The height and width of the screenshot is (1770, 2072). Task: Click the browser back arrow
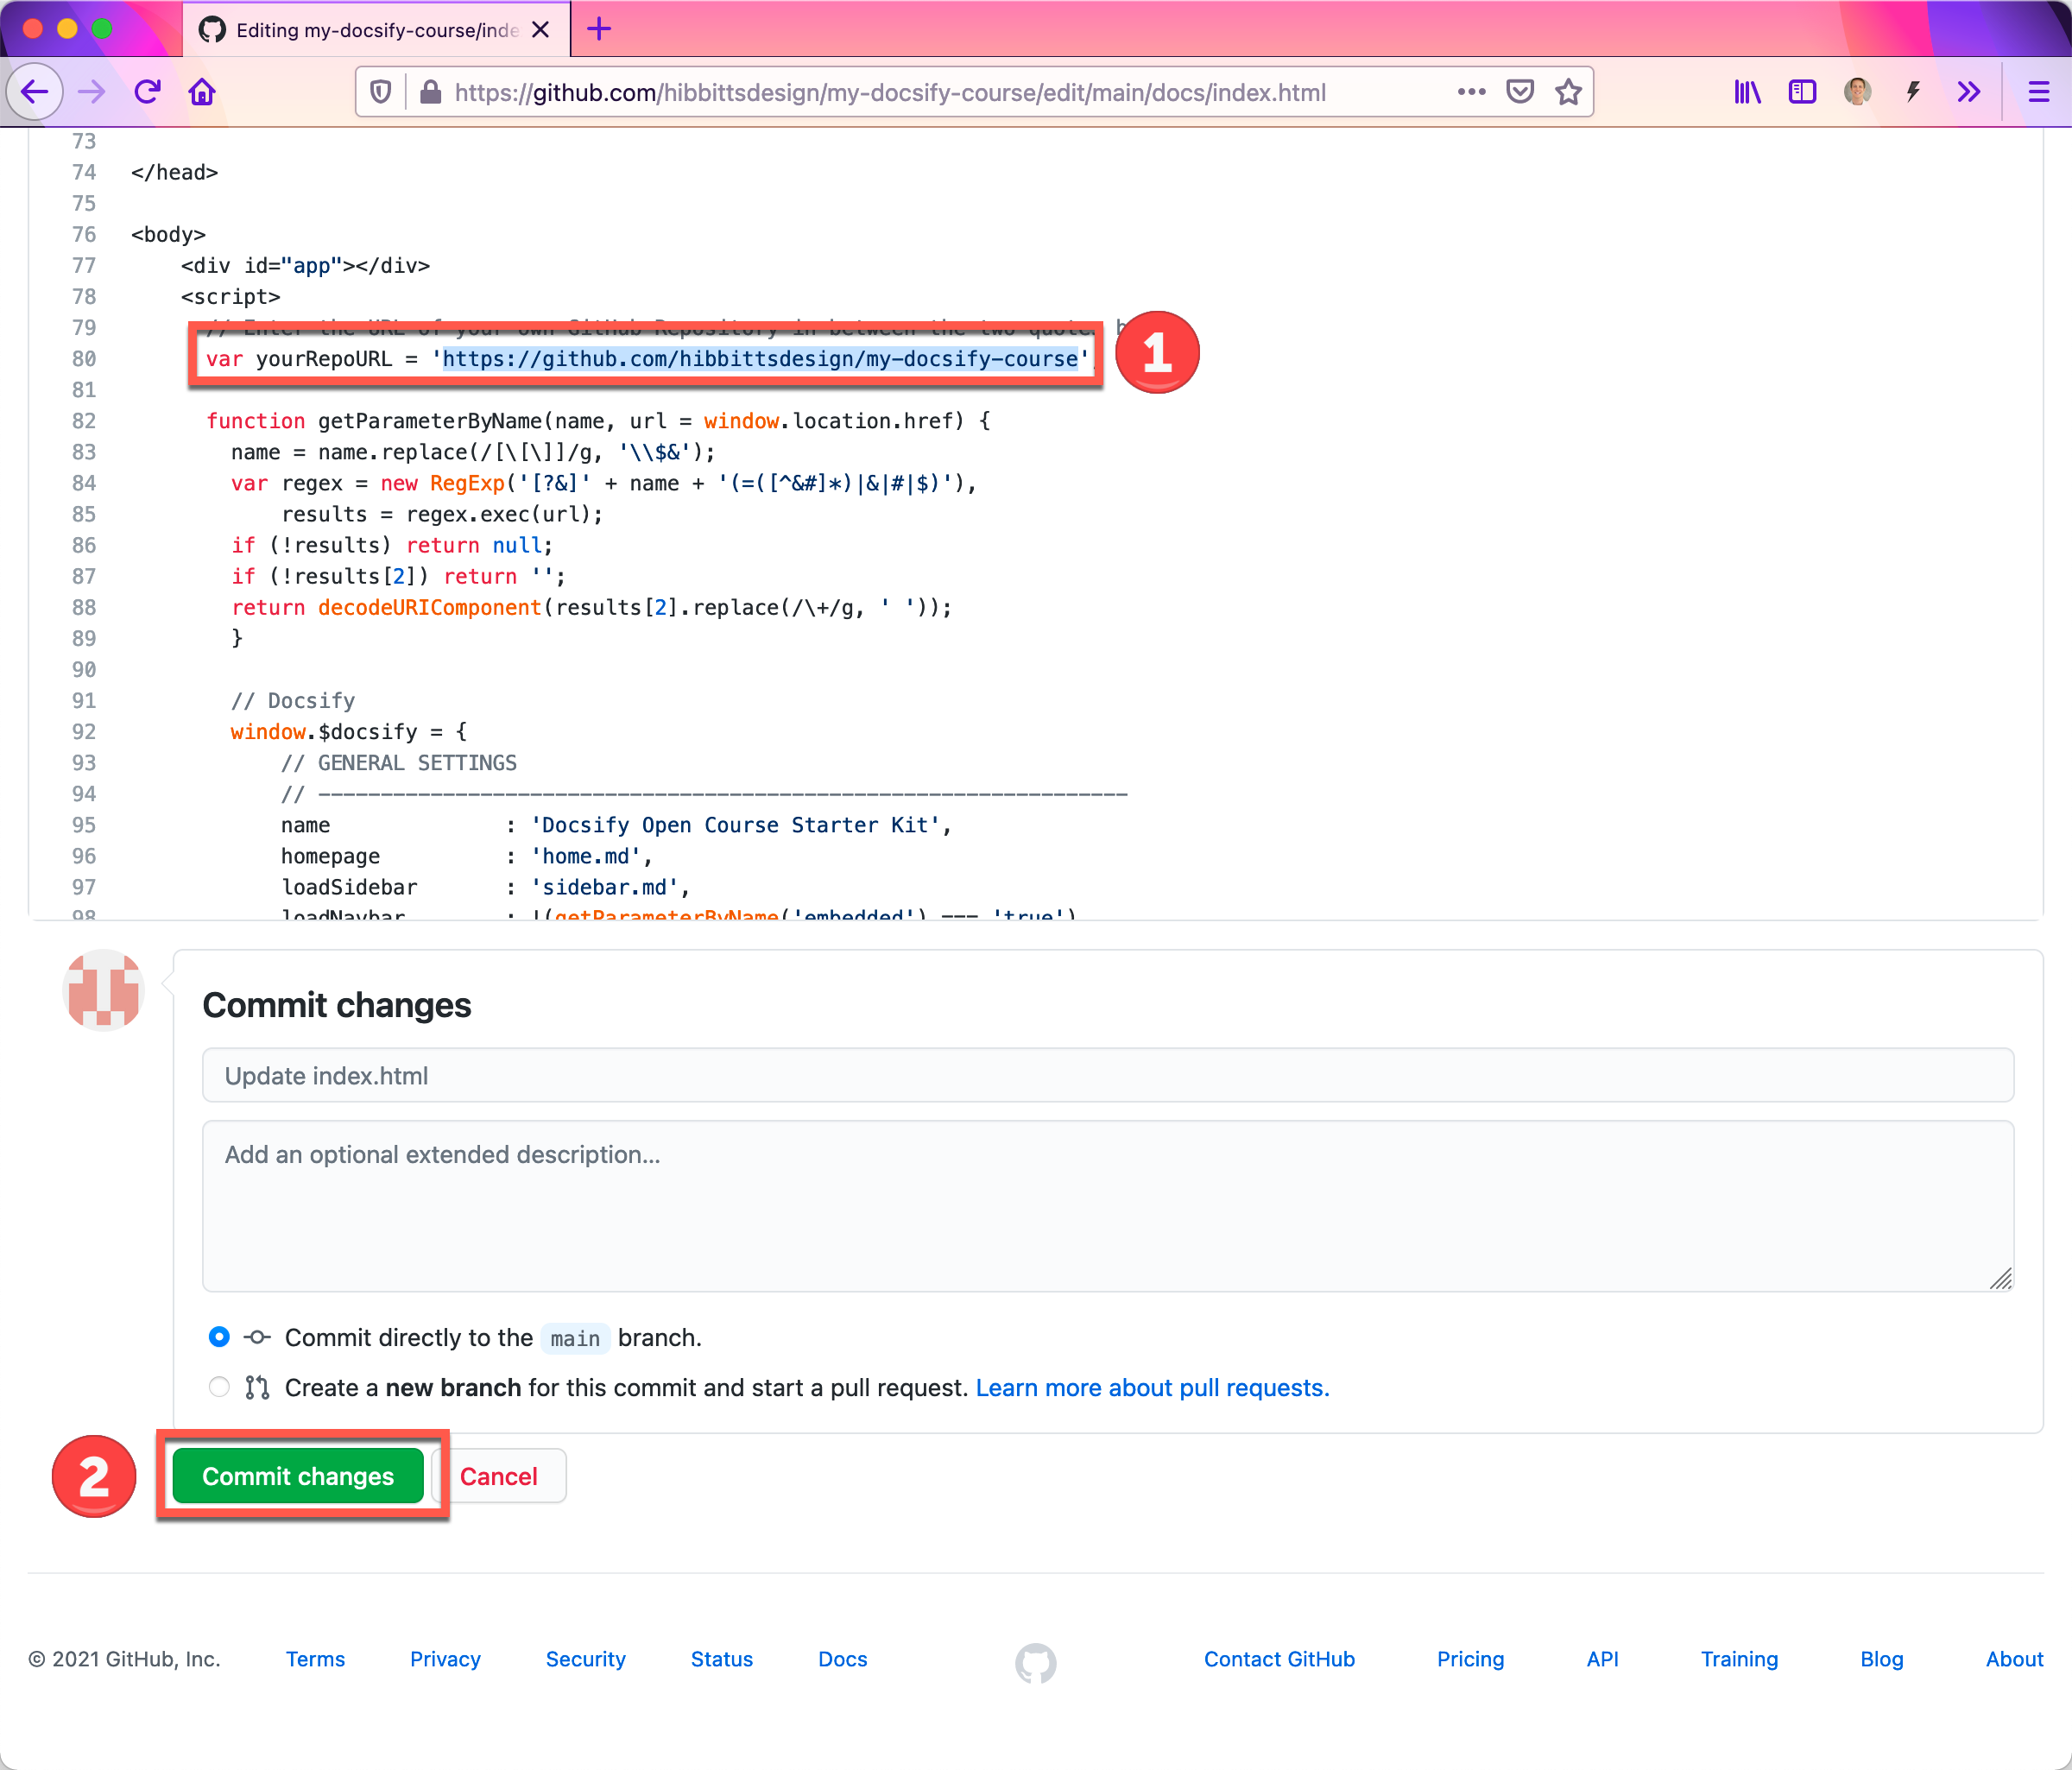(35, 92)
